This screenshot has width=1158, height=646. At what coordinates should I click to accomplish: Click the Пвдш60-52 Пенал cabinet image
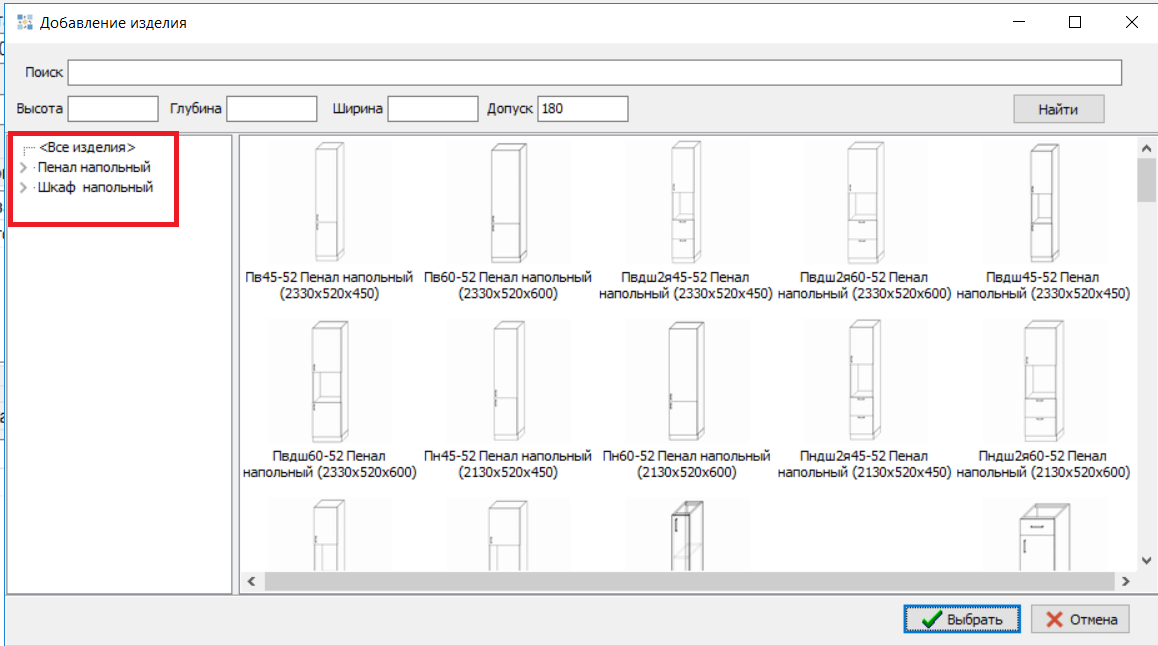[328, 382]
